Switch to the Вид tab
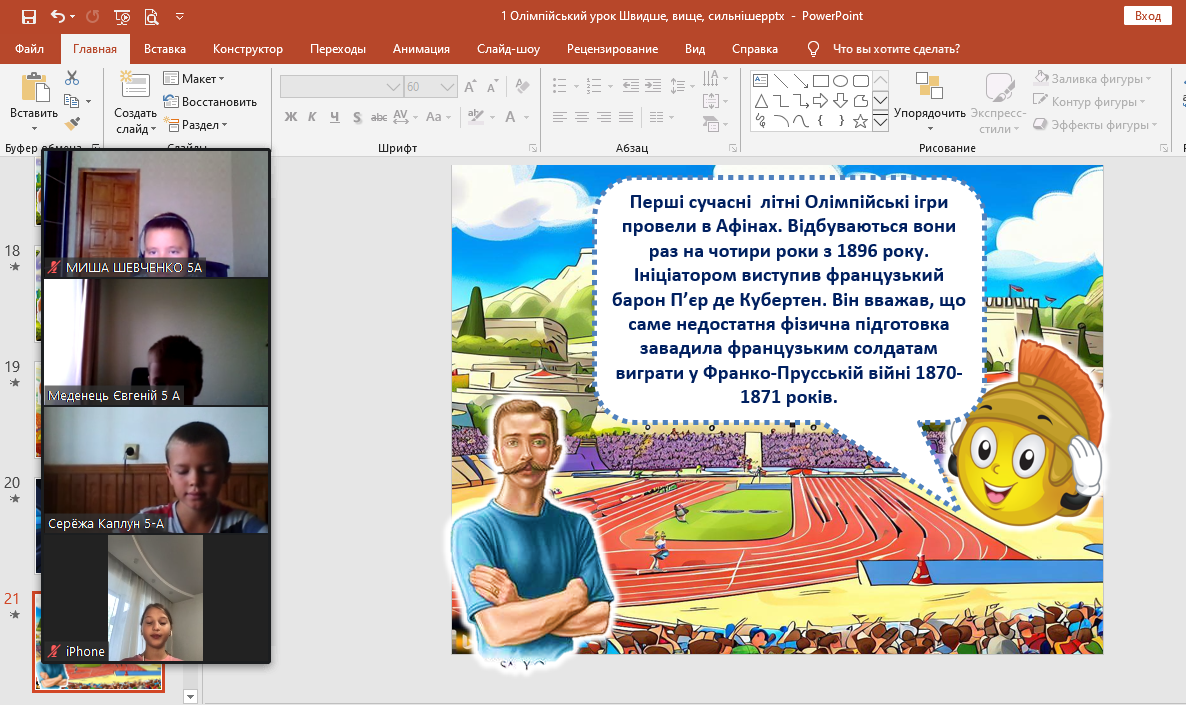The width and height of the screenshot is (1186, 705). tap(695, 49)
